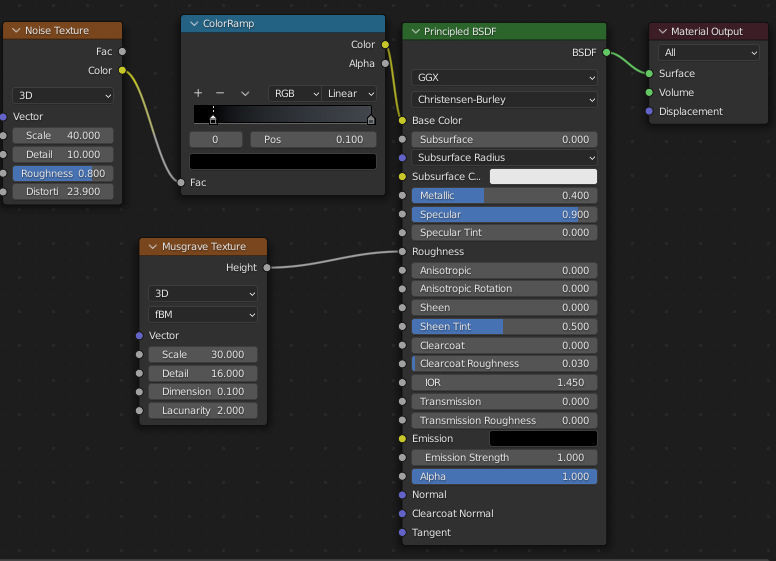Click the Emission Strength 1.000 field
776x561 pixels.
point(504,458)
